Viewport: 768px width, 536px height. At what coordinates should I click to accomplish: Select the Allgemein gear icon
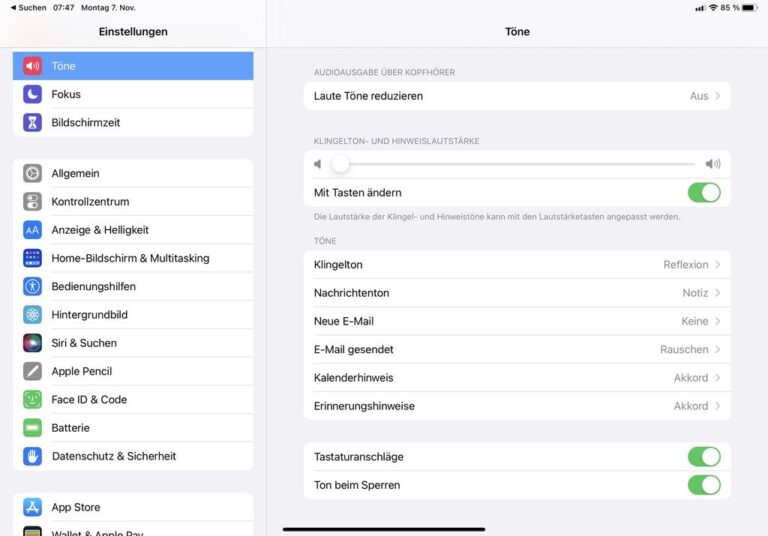coord(33,173)
